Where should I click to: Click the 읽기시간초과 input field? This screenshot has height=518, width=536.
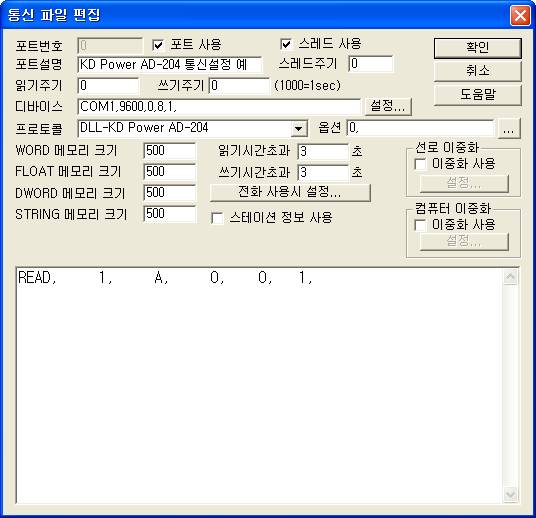[x=323, y=151]
